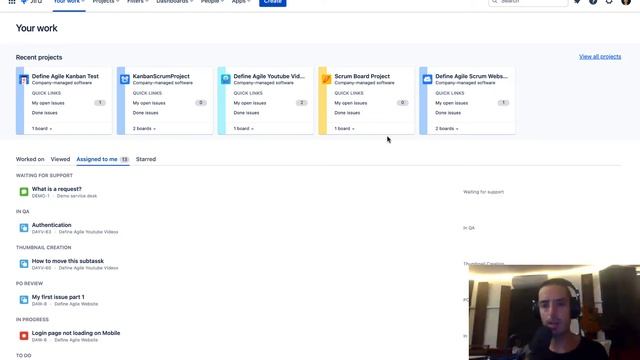Open the issue What is a request?
This screenshot has width=640, height=360.
click(56, 189)
